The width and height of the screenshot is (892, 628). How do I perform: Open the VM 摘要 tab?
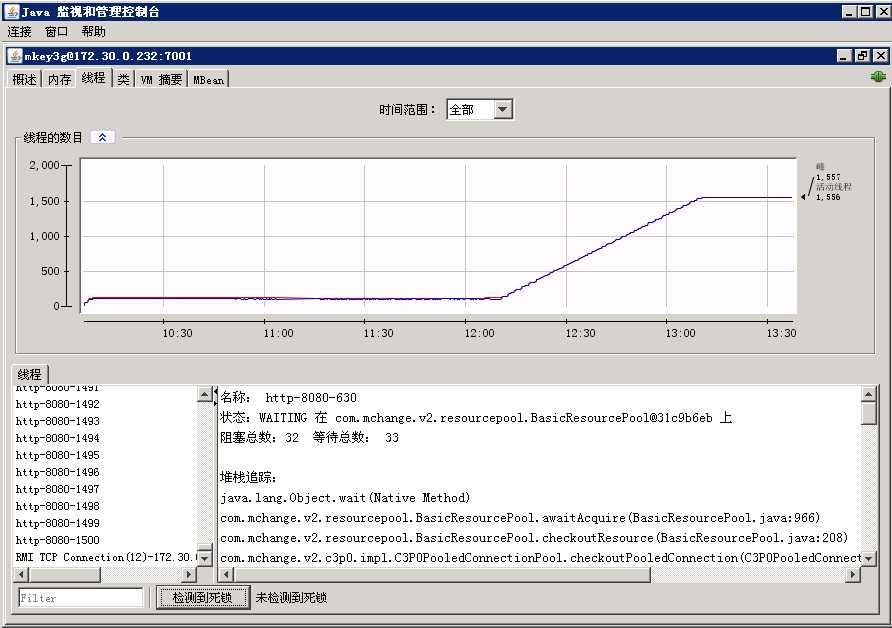(x=162, y=80)
